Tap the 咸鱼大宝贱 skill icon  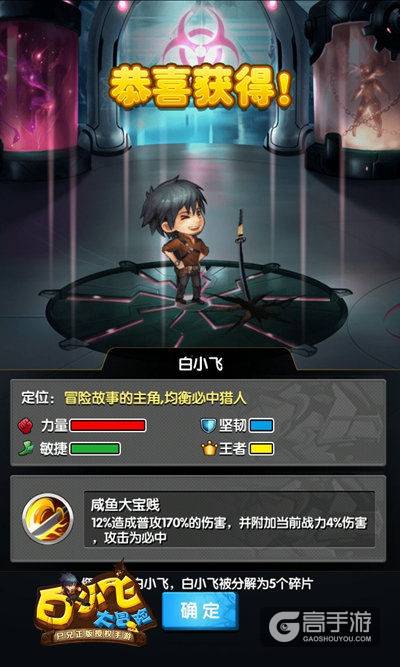point(48,519)
